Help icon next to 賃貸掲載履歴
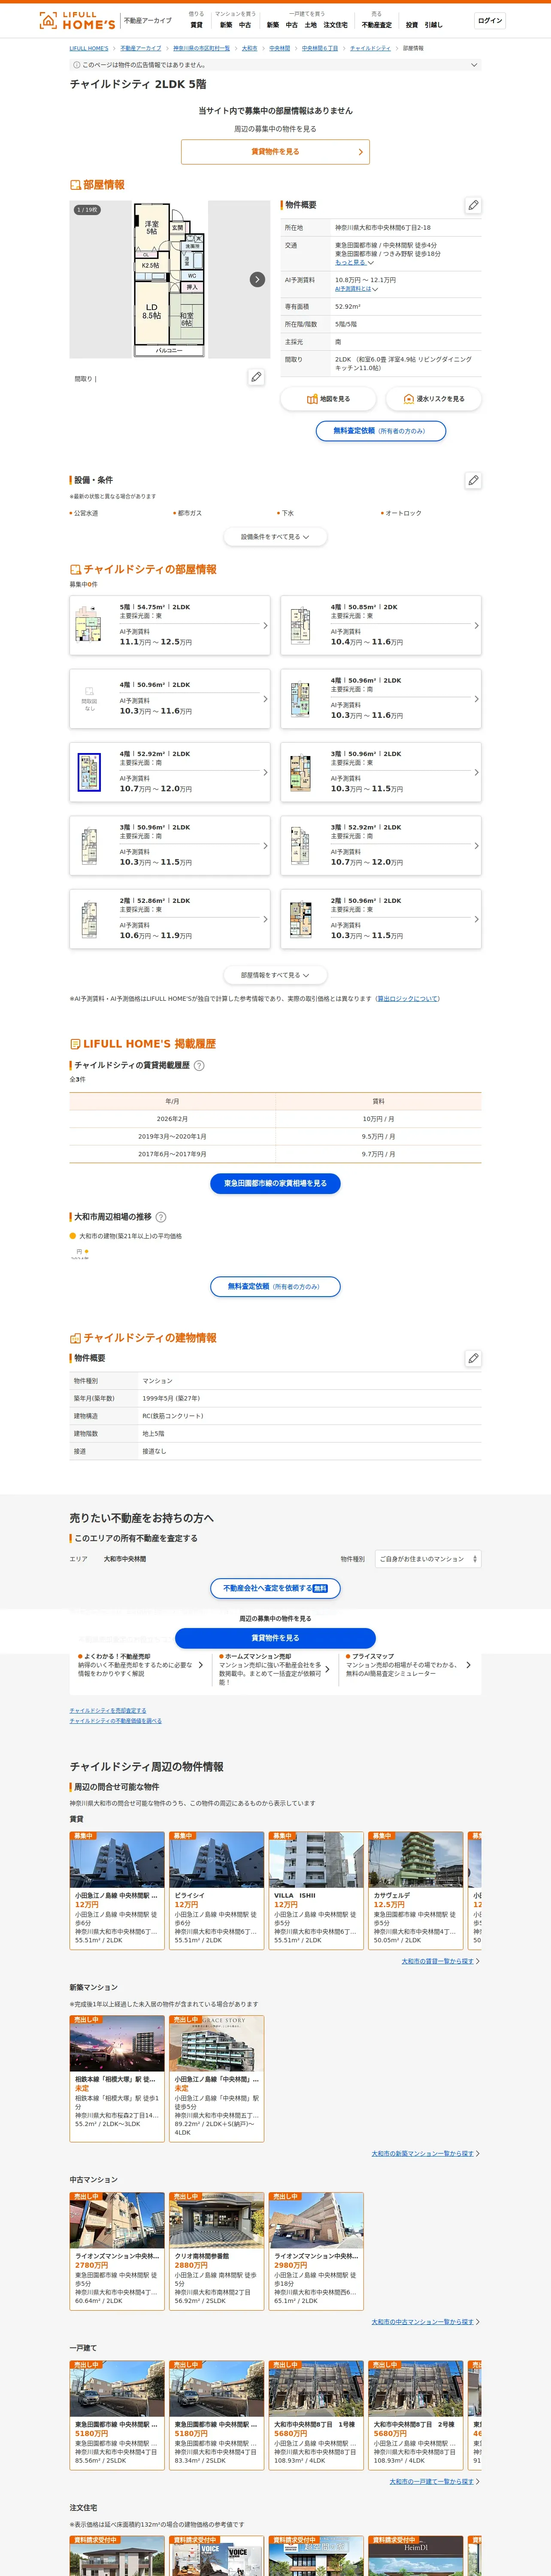551x2576 pixels. pos(199,1065)
